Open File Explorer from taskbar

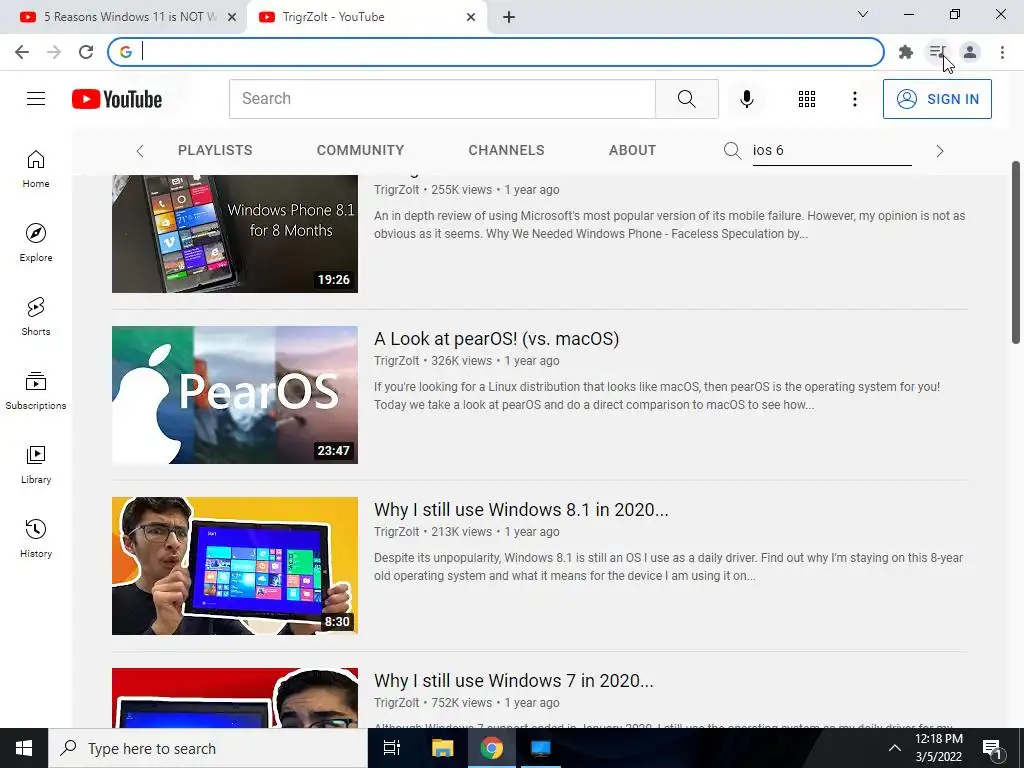click(442, 748)
